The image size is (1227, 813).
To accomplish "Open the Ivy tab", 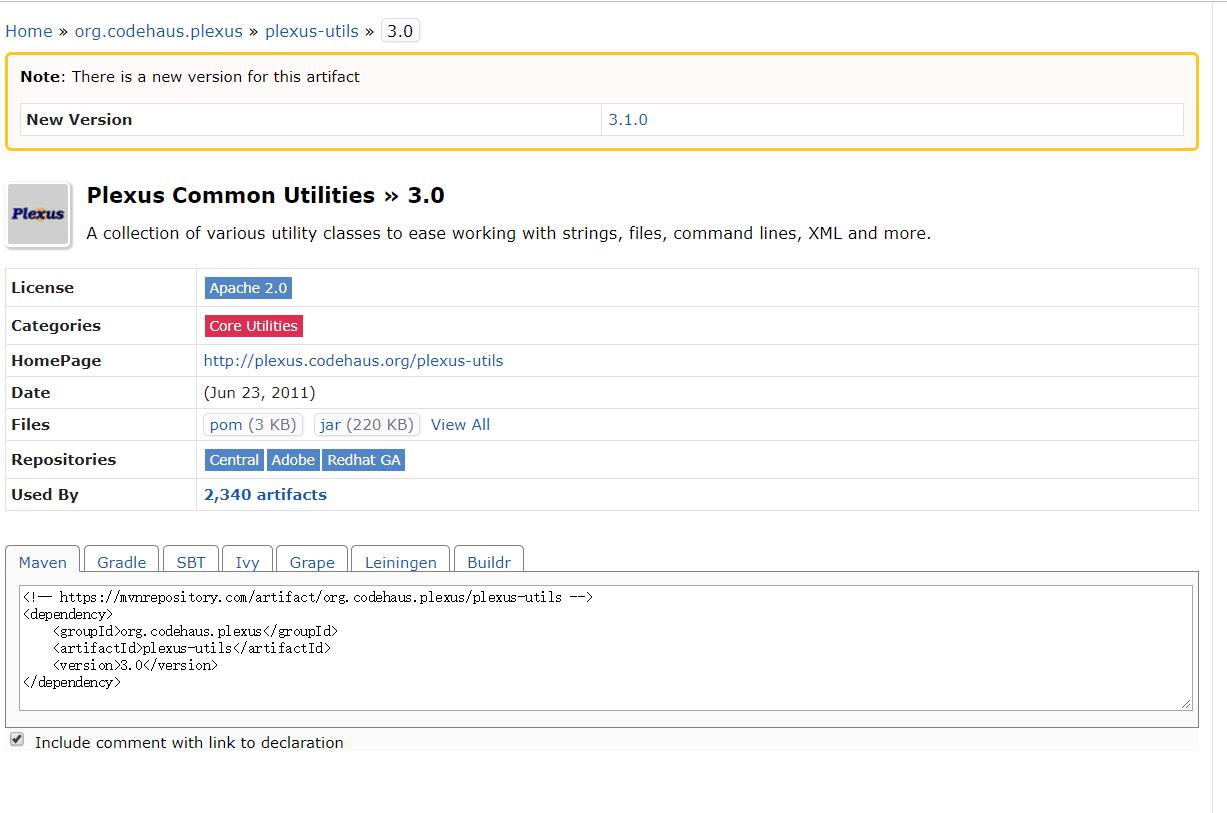I will point(247,562).
